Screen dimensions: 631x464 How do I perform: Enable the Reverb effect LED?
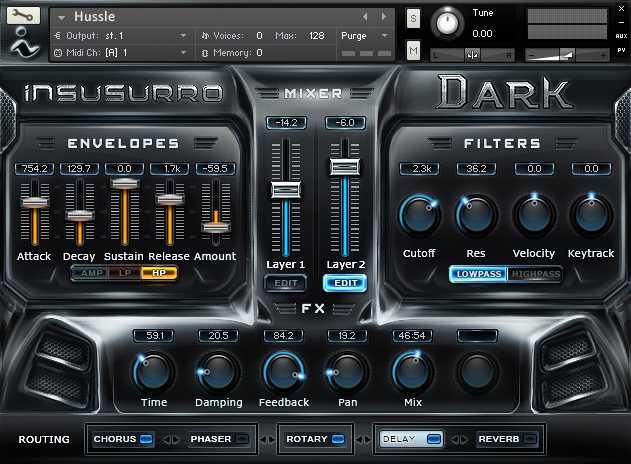(529, 439)
